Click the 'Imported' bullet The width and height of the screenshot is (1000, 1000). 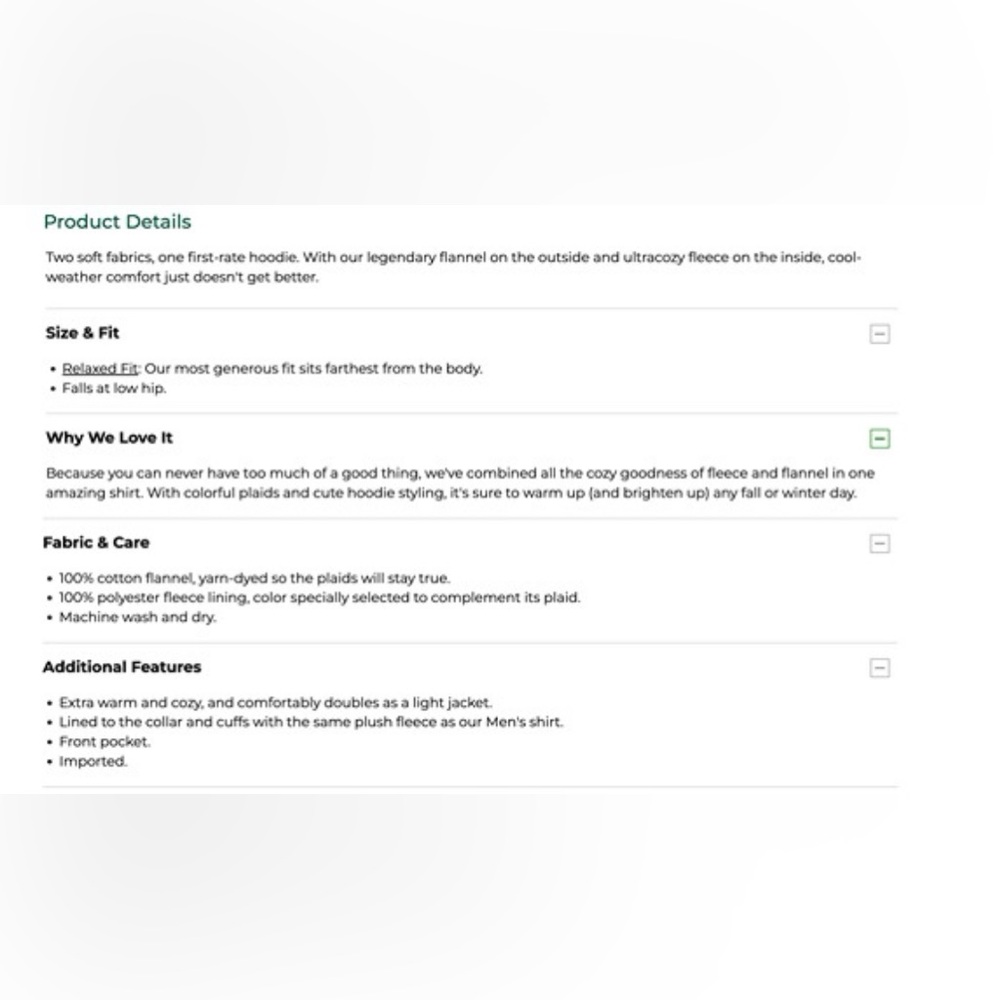click(93, 761)
